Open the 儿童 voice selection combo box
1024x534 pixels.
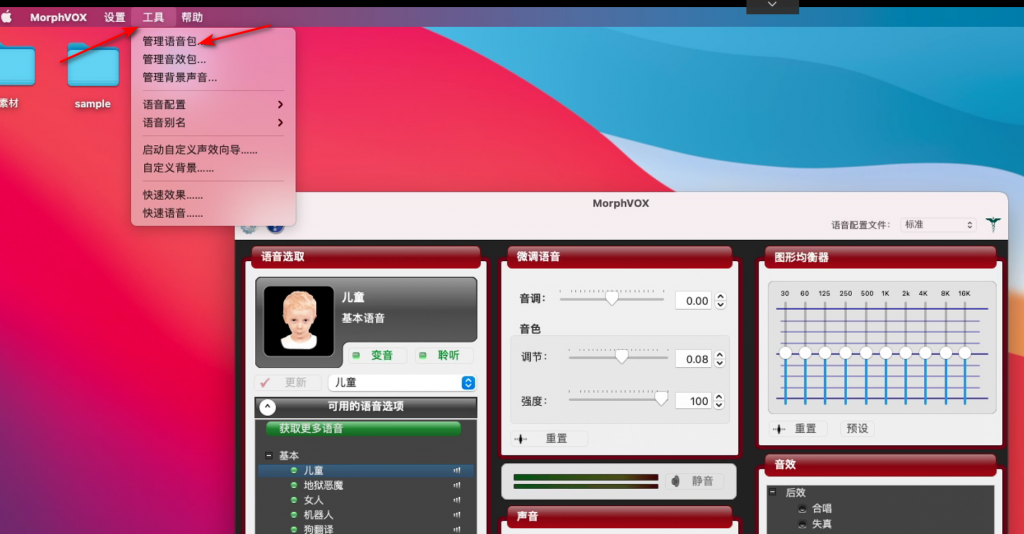pos(402,383)
